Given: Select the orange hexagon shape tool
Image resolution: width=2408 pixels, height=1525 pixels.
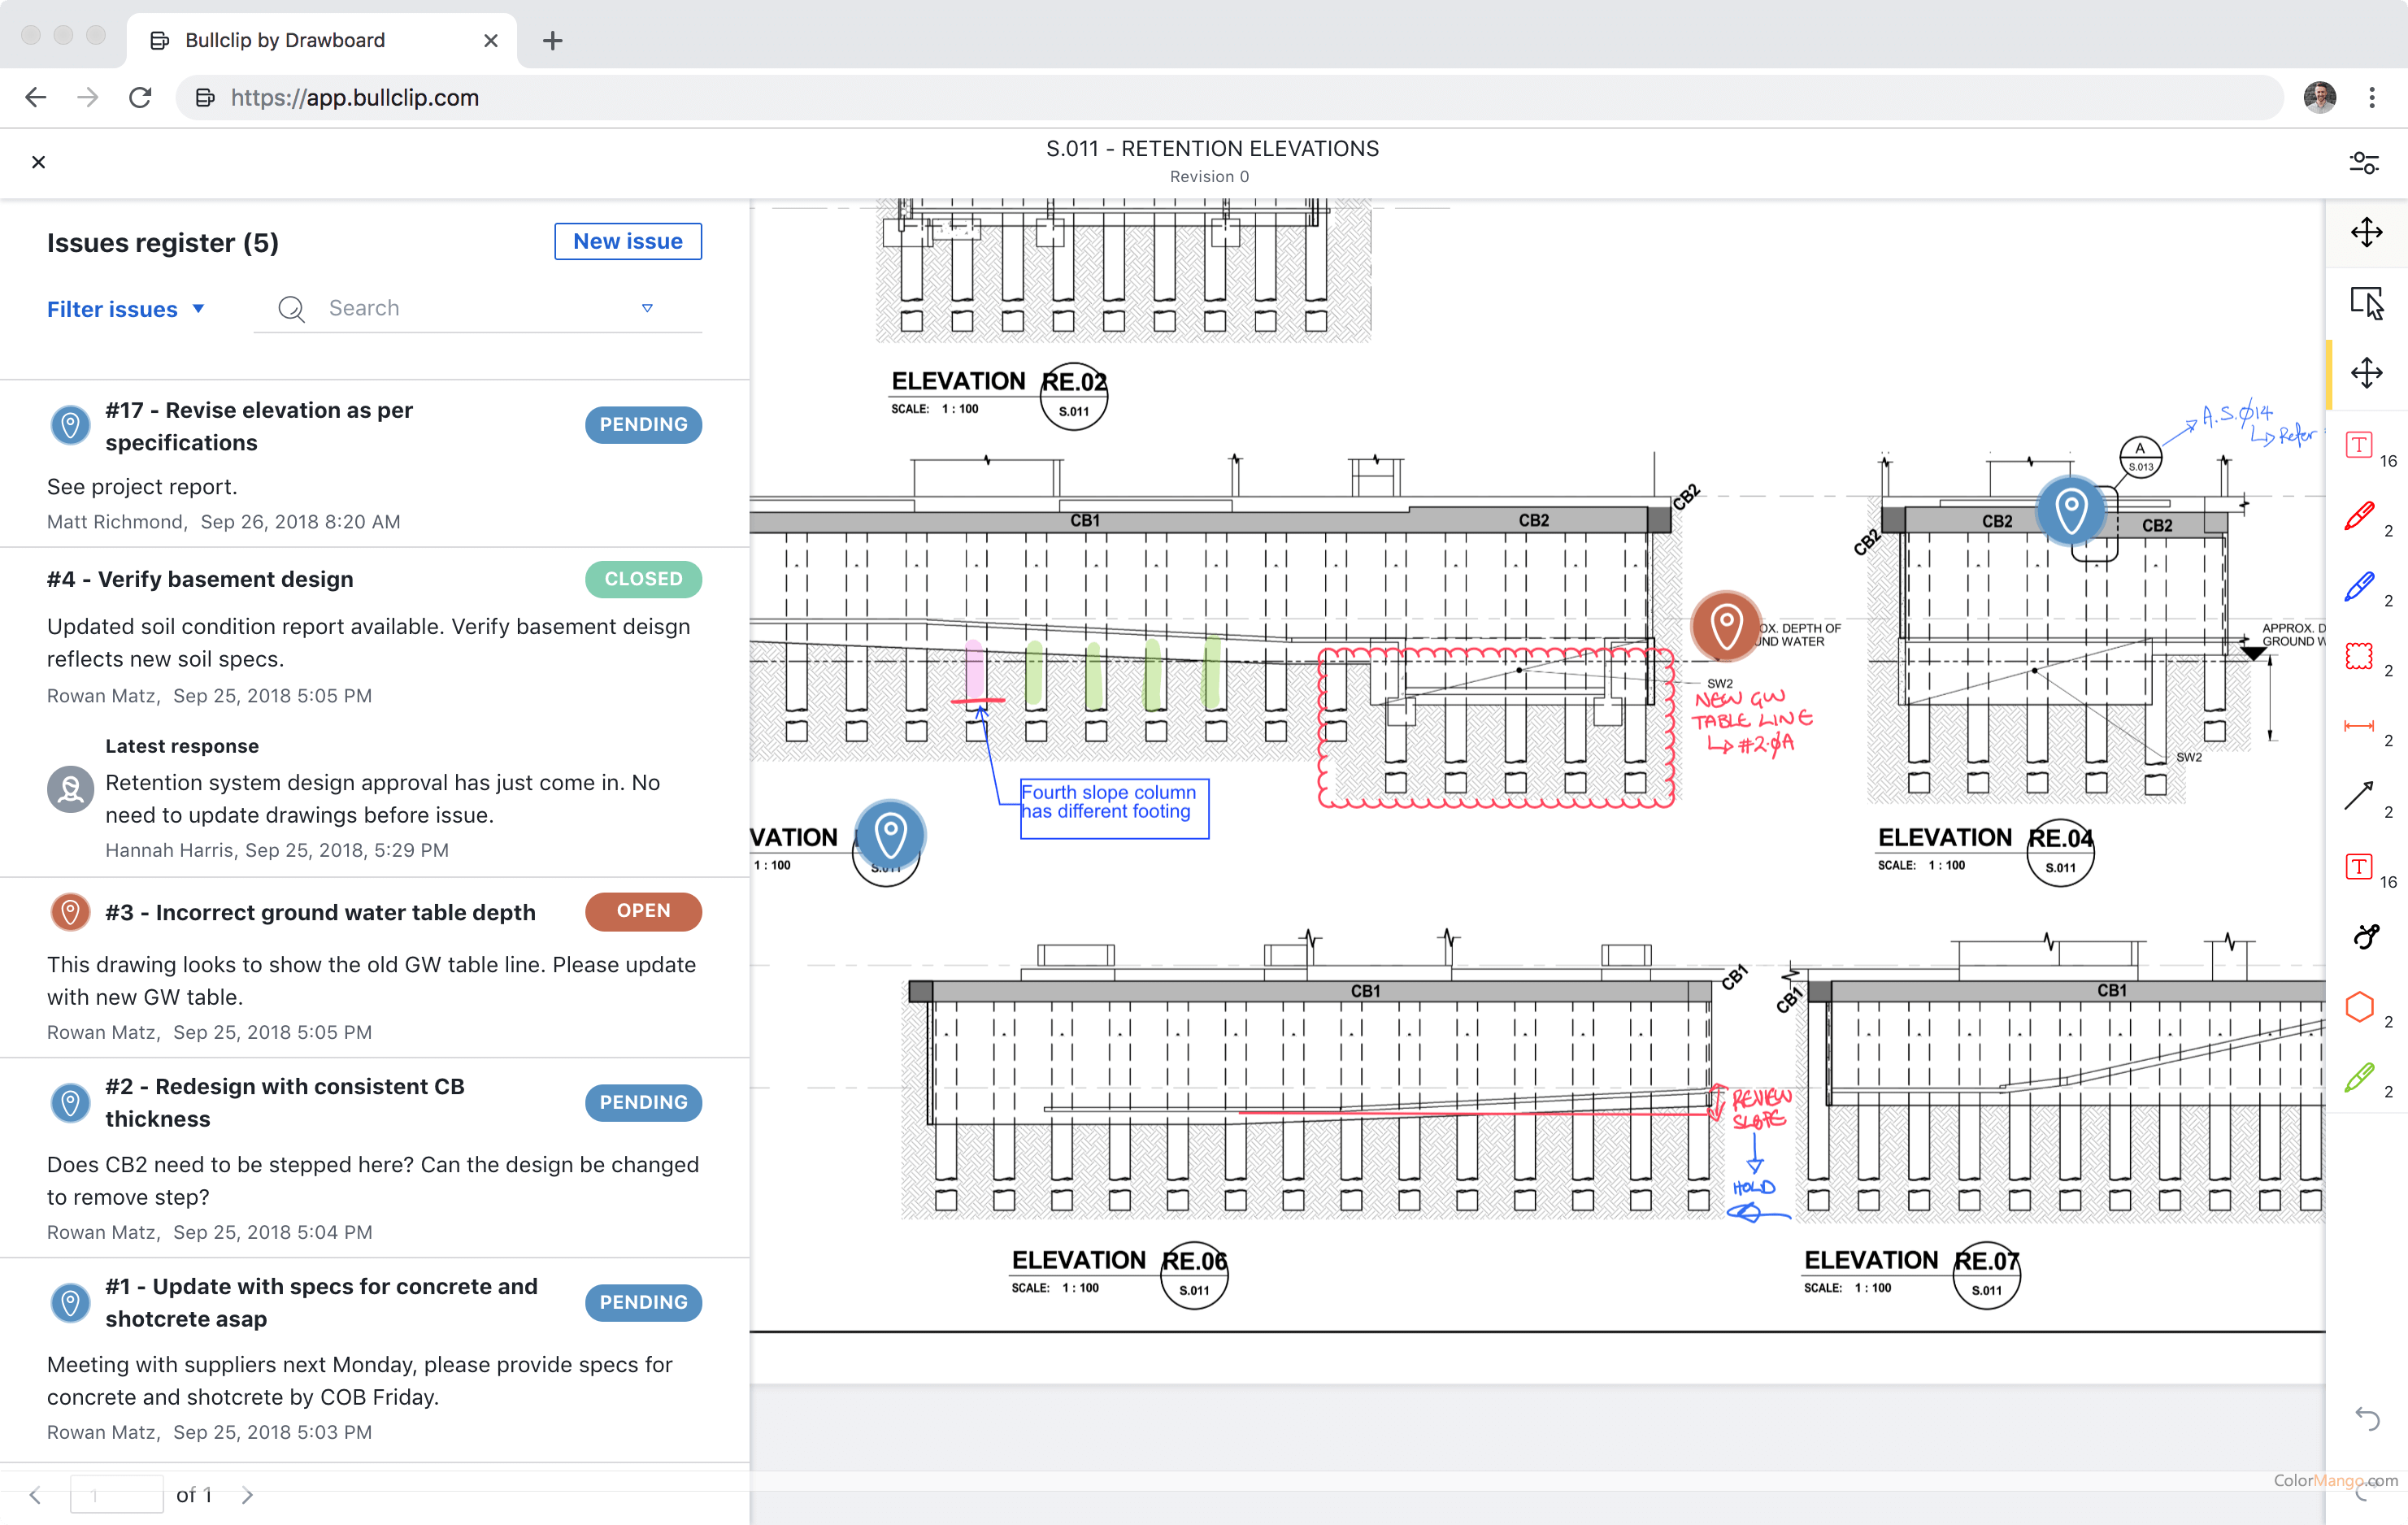Looking at the screenshot, I should (2359, 1006).
